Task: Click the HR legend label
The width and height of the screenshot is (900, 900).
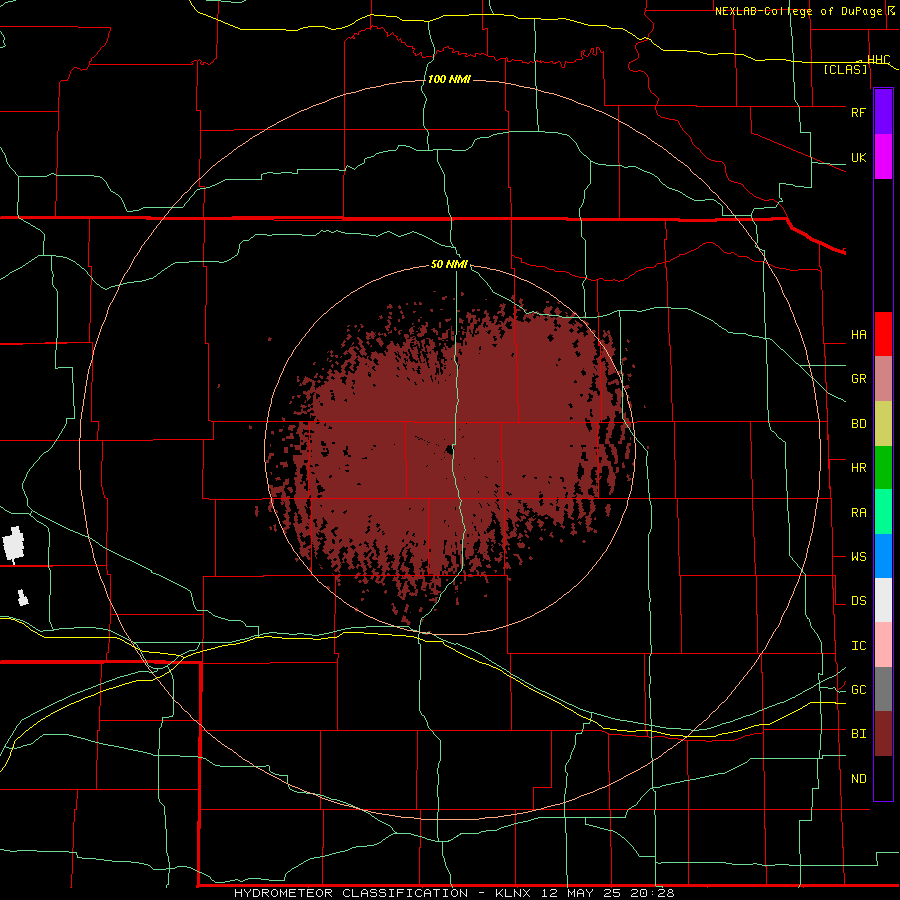Action: pyautogui.click(x=858, y=468)
